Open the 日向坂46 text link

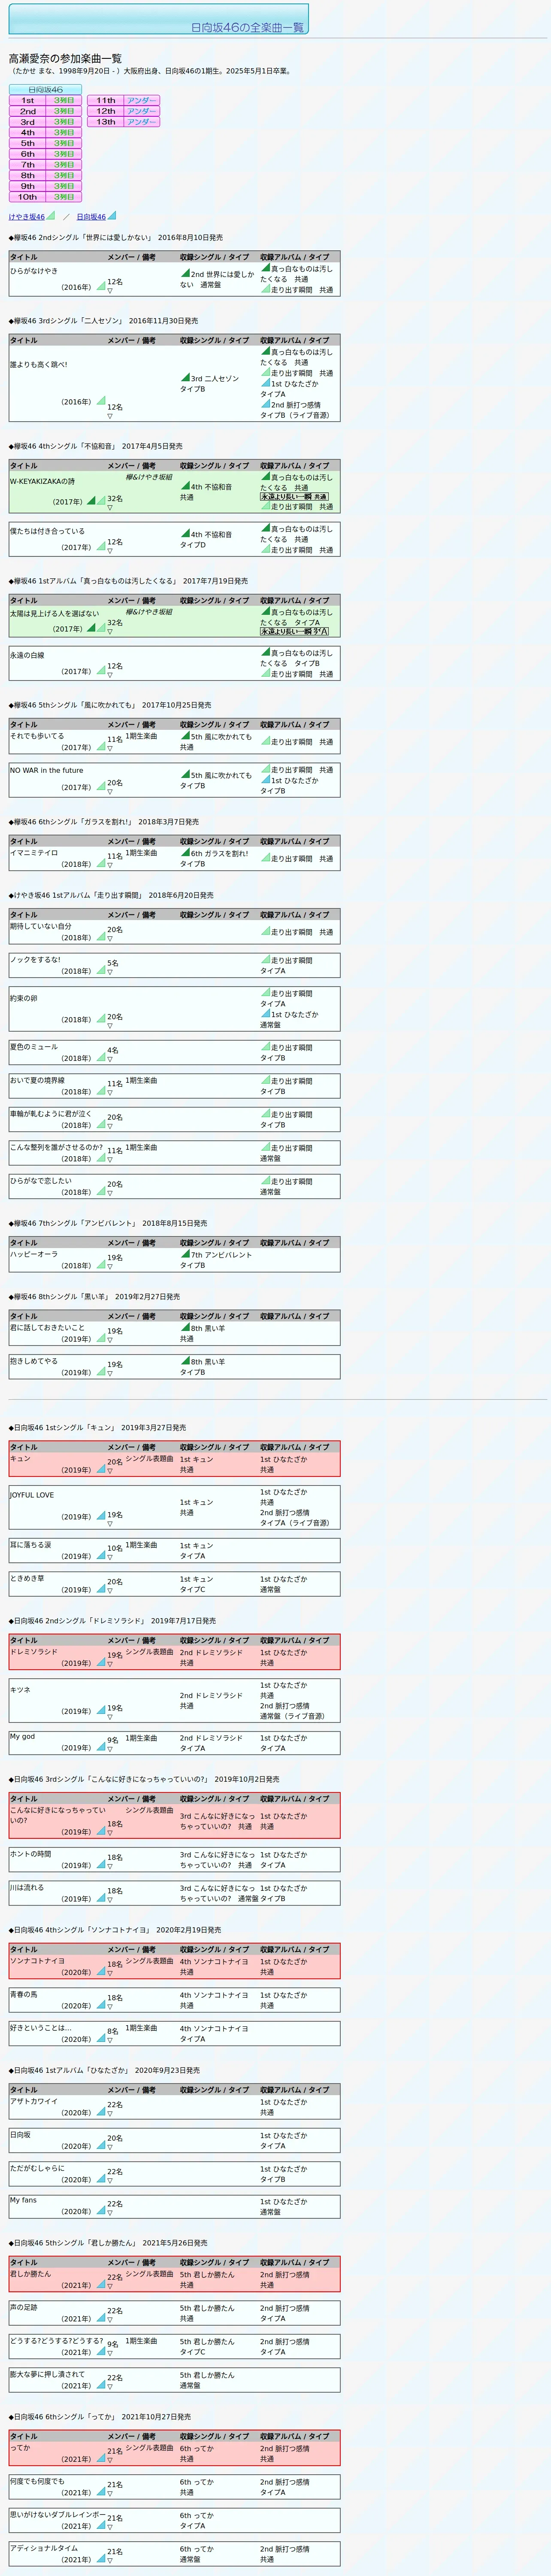click(x=91, y=217)
